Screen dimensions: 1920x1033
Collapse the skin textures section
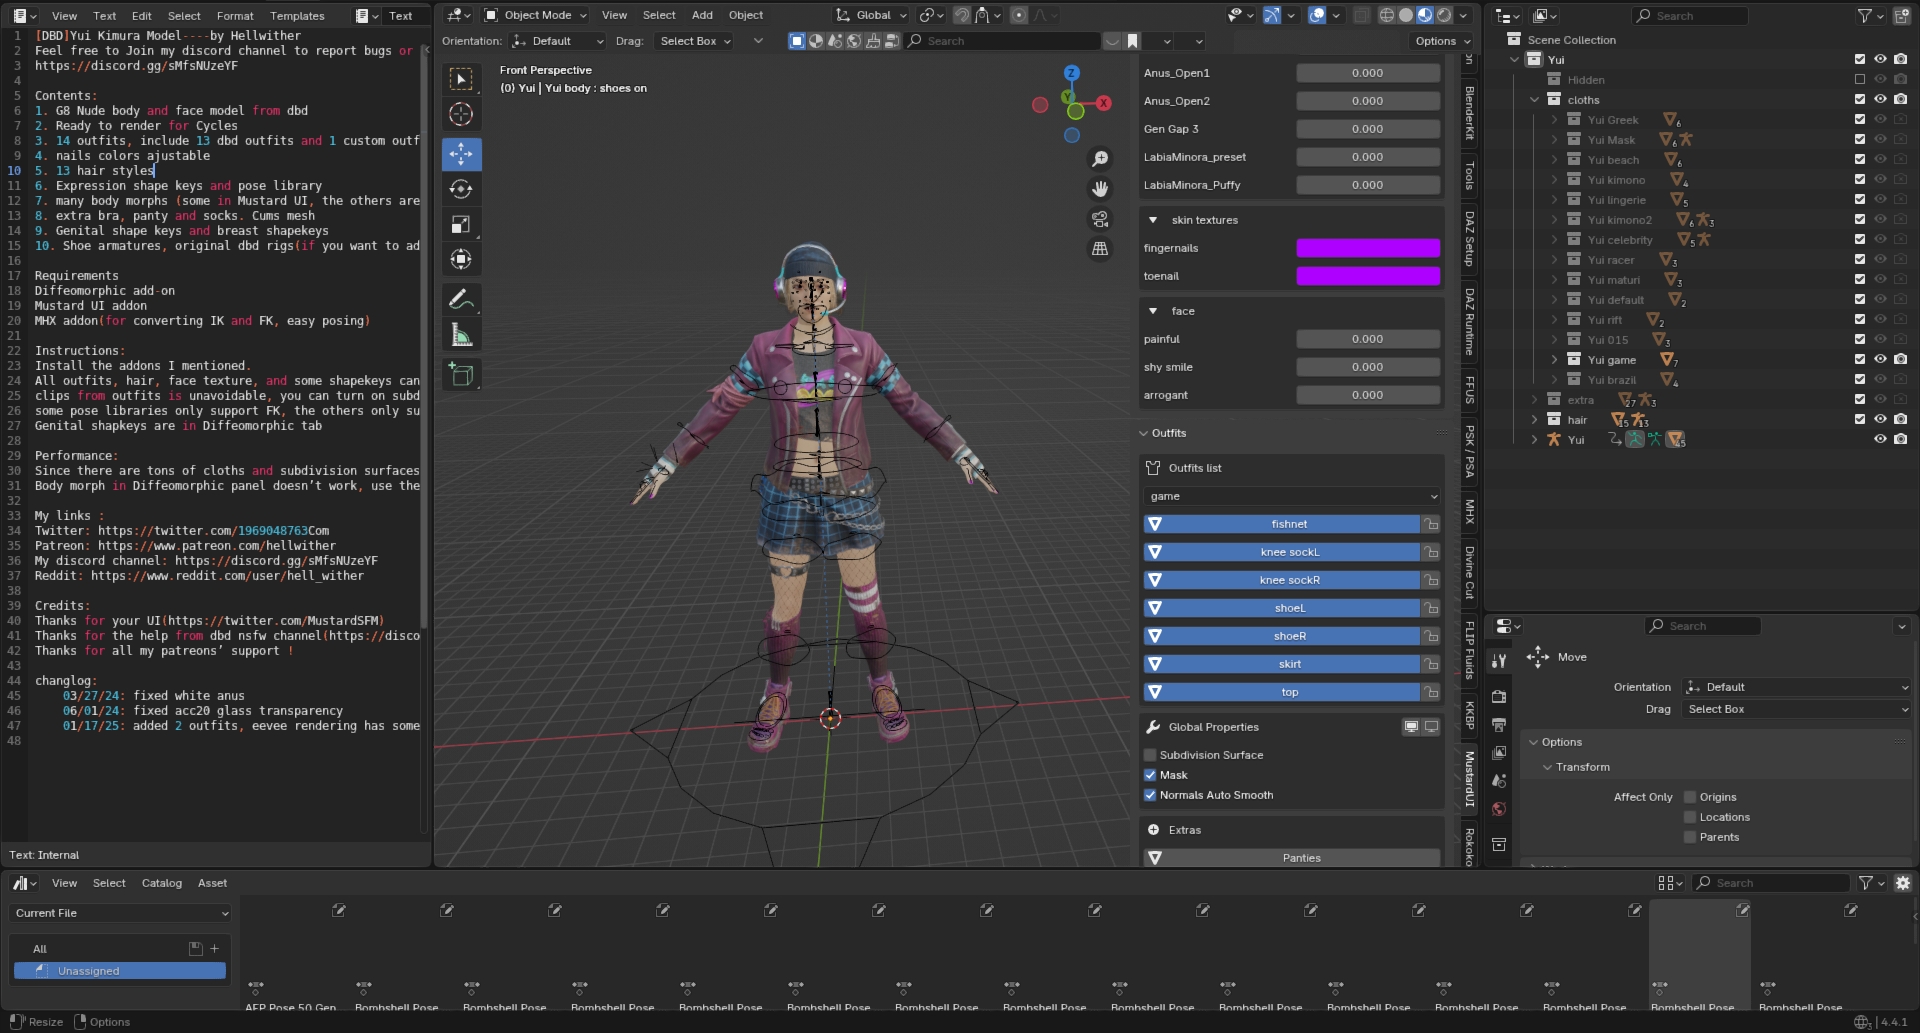click(x=1153, y=220)
